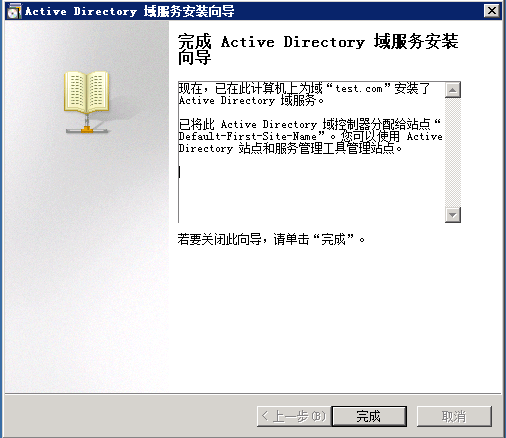Close the Active Directory wizard window
Viewport: 506px width, 438px height.
pyautogui.click(x=492, y=11)
